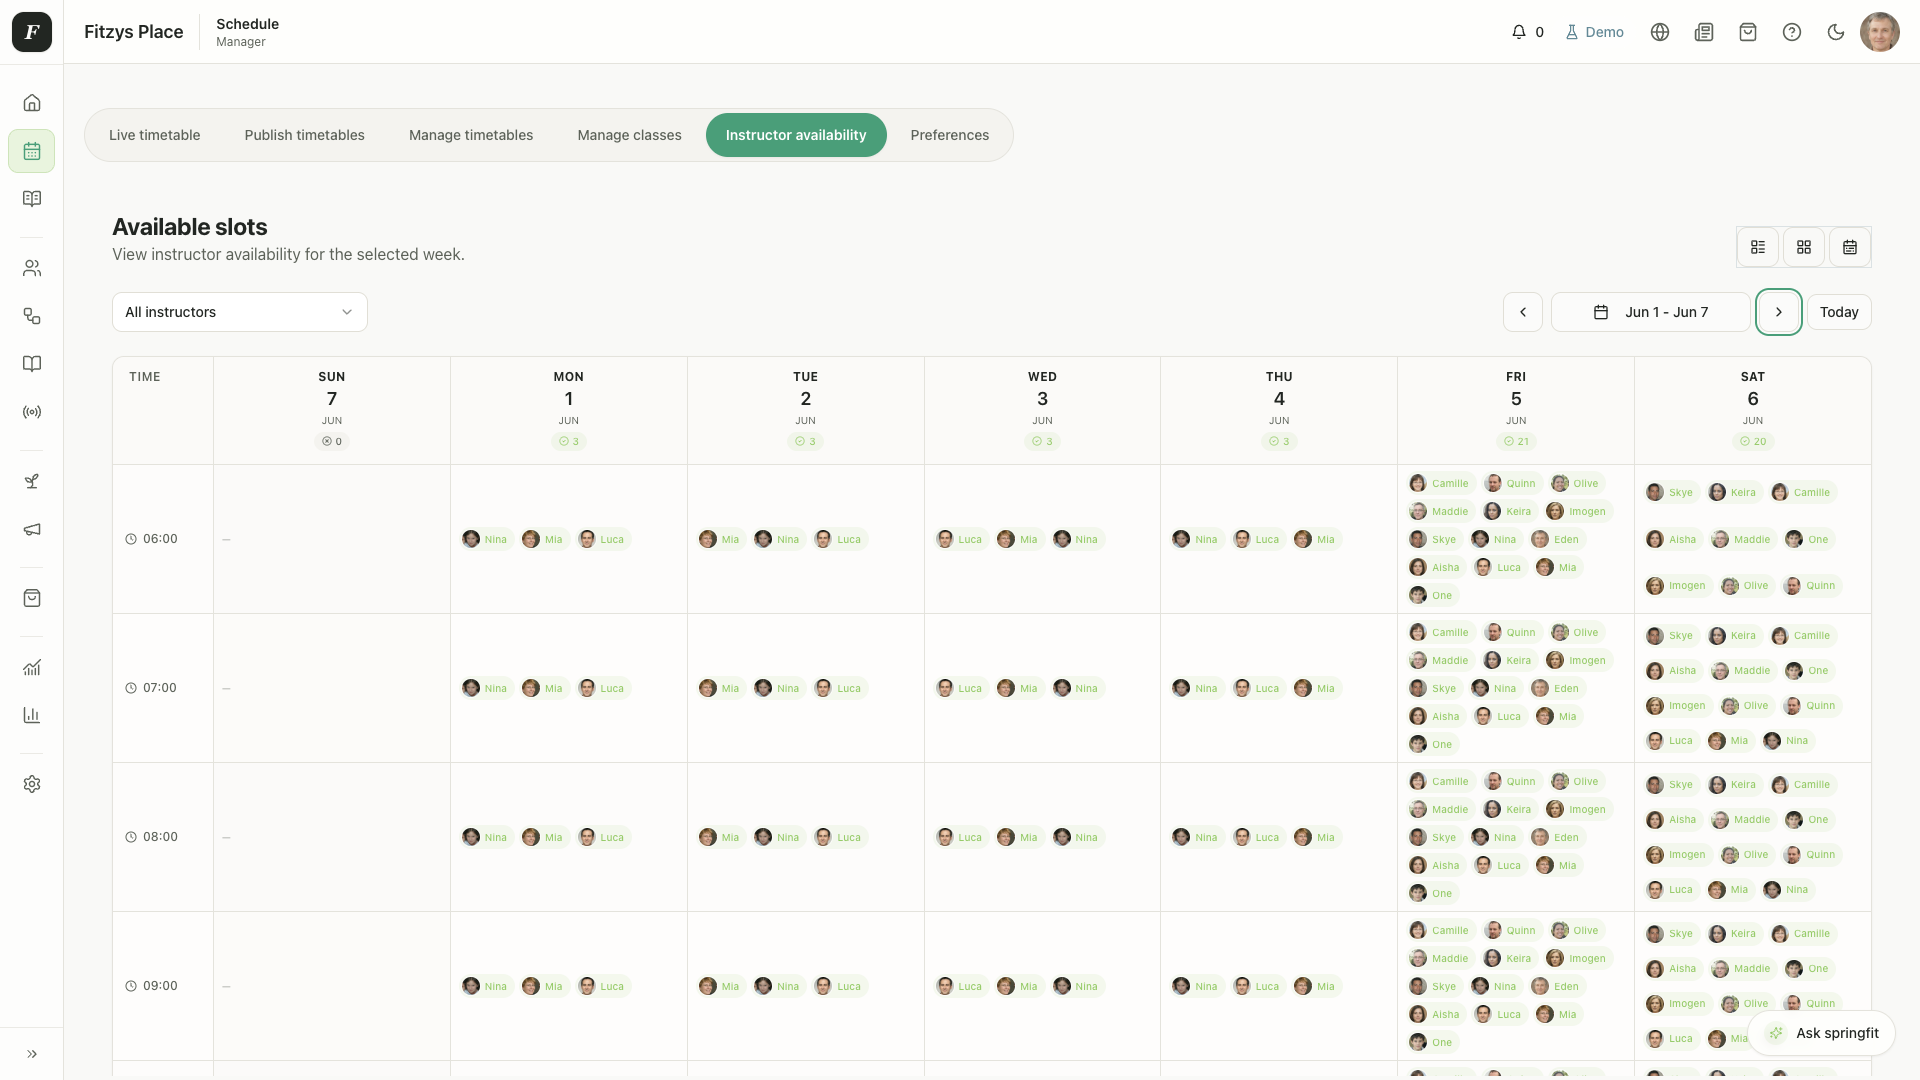Viewport: 1920px width, 1080px height.
Task: Open the Schedule calendar icon in sidebar
Action: point(32,151)
